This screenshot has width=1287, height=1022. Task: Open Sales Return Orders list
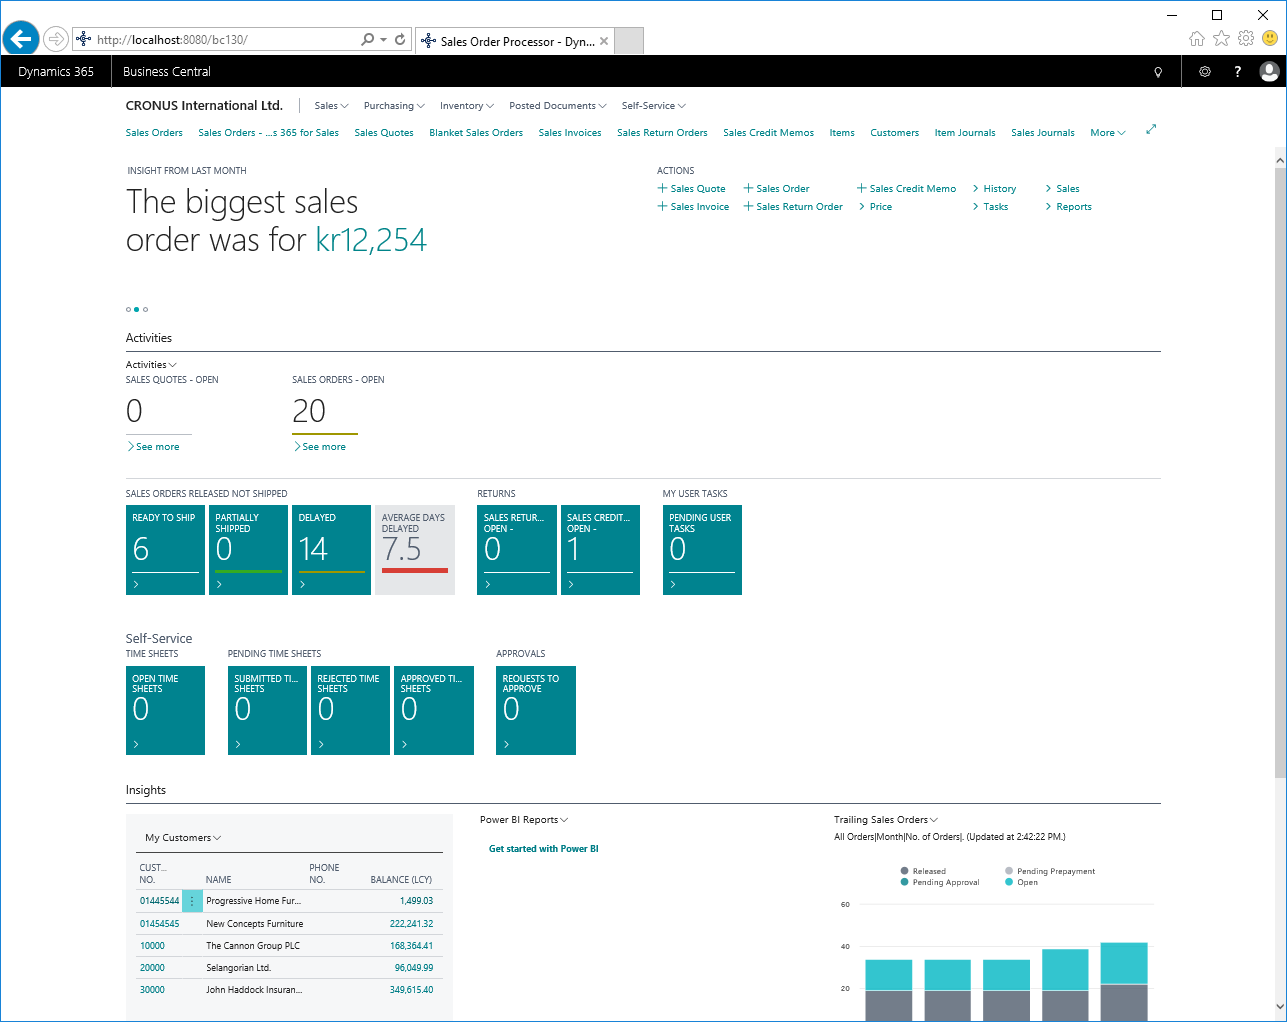click(662, 133)
